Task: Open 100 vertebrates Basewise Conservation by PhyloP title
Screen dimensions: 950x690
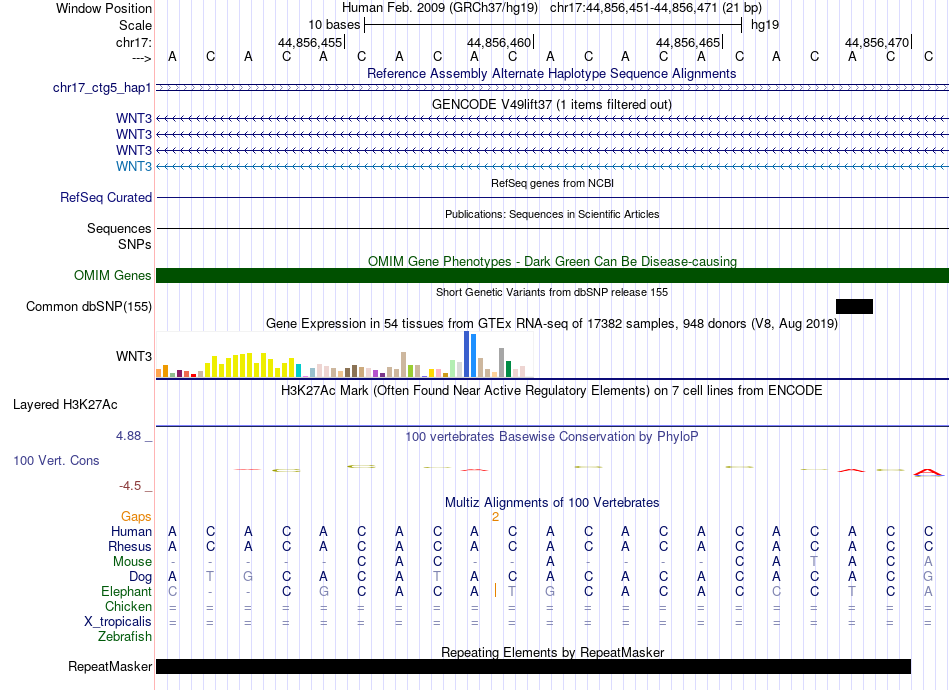Action: click(x=552, y=436)
